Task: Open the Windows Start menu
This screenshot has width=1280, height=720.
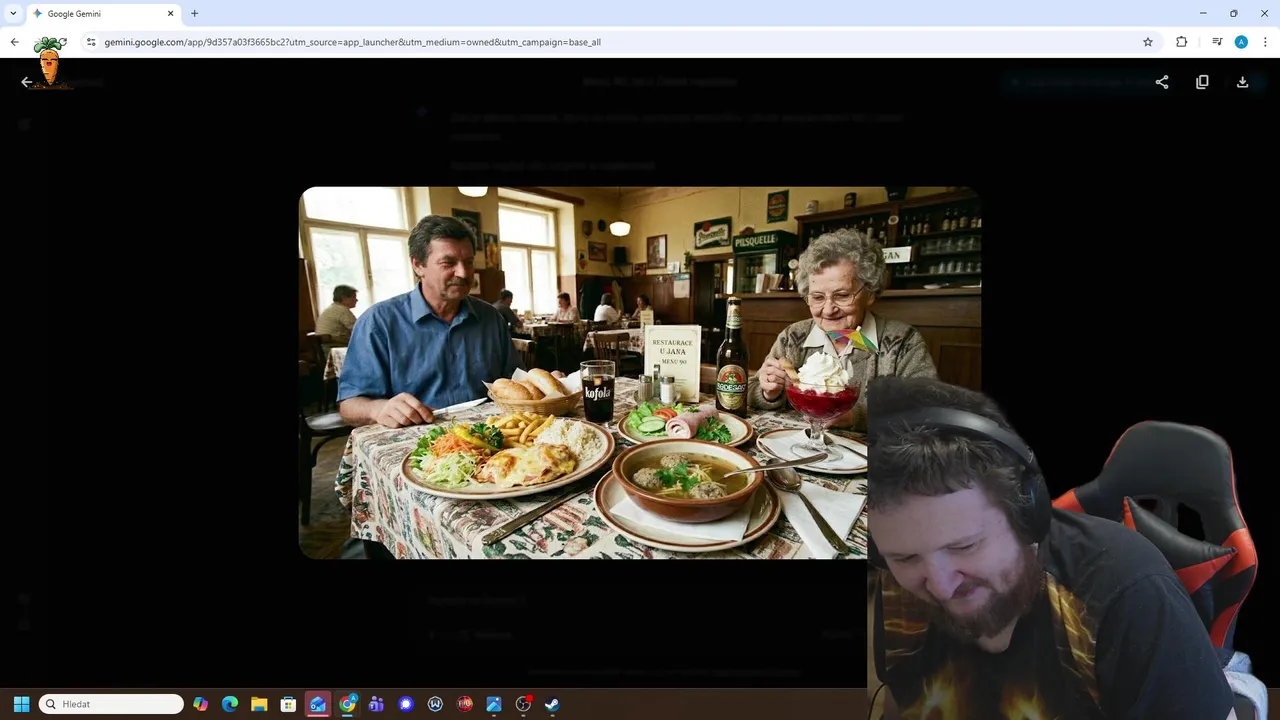Action: (x=21, y=704)
